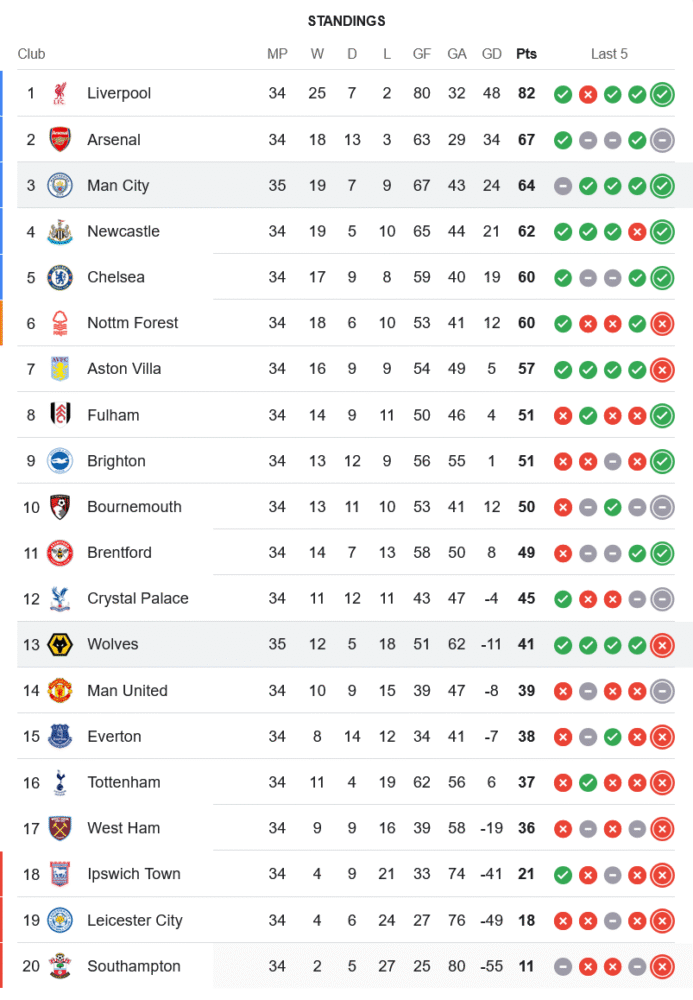Click Arsenal's latest draw result icon
The height and width of the screenshot is (1000, 693).
click(661, 140)
